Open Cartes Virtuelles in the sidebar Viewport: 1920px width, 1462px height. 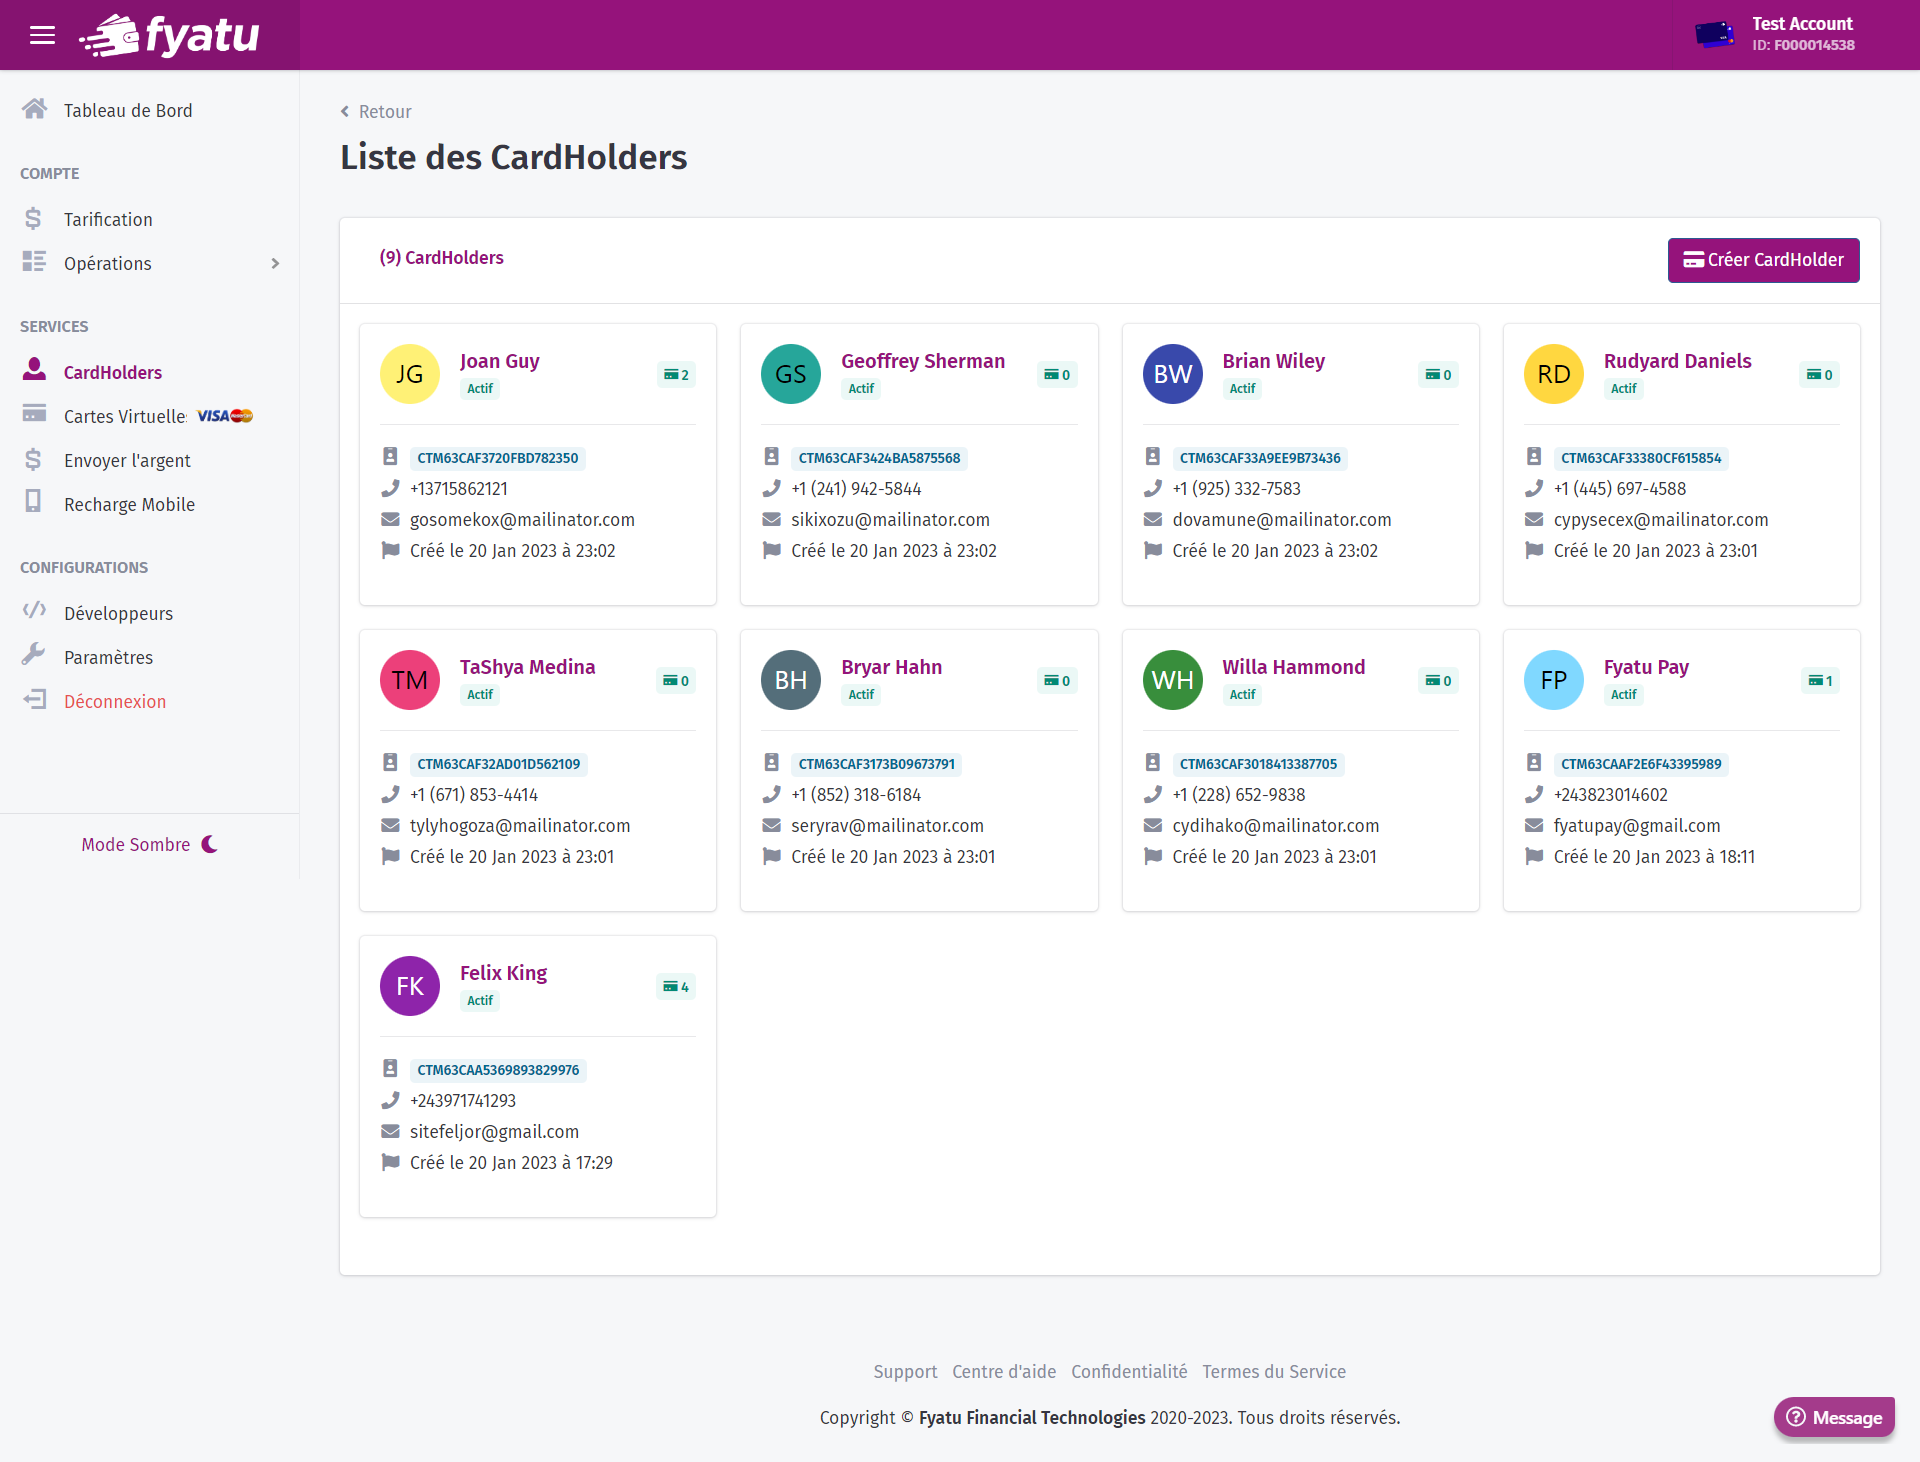(x=125, y=416)
